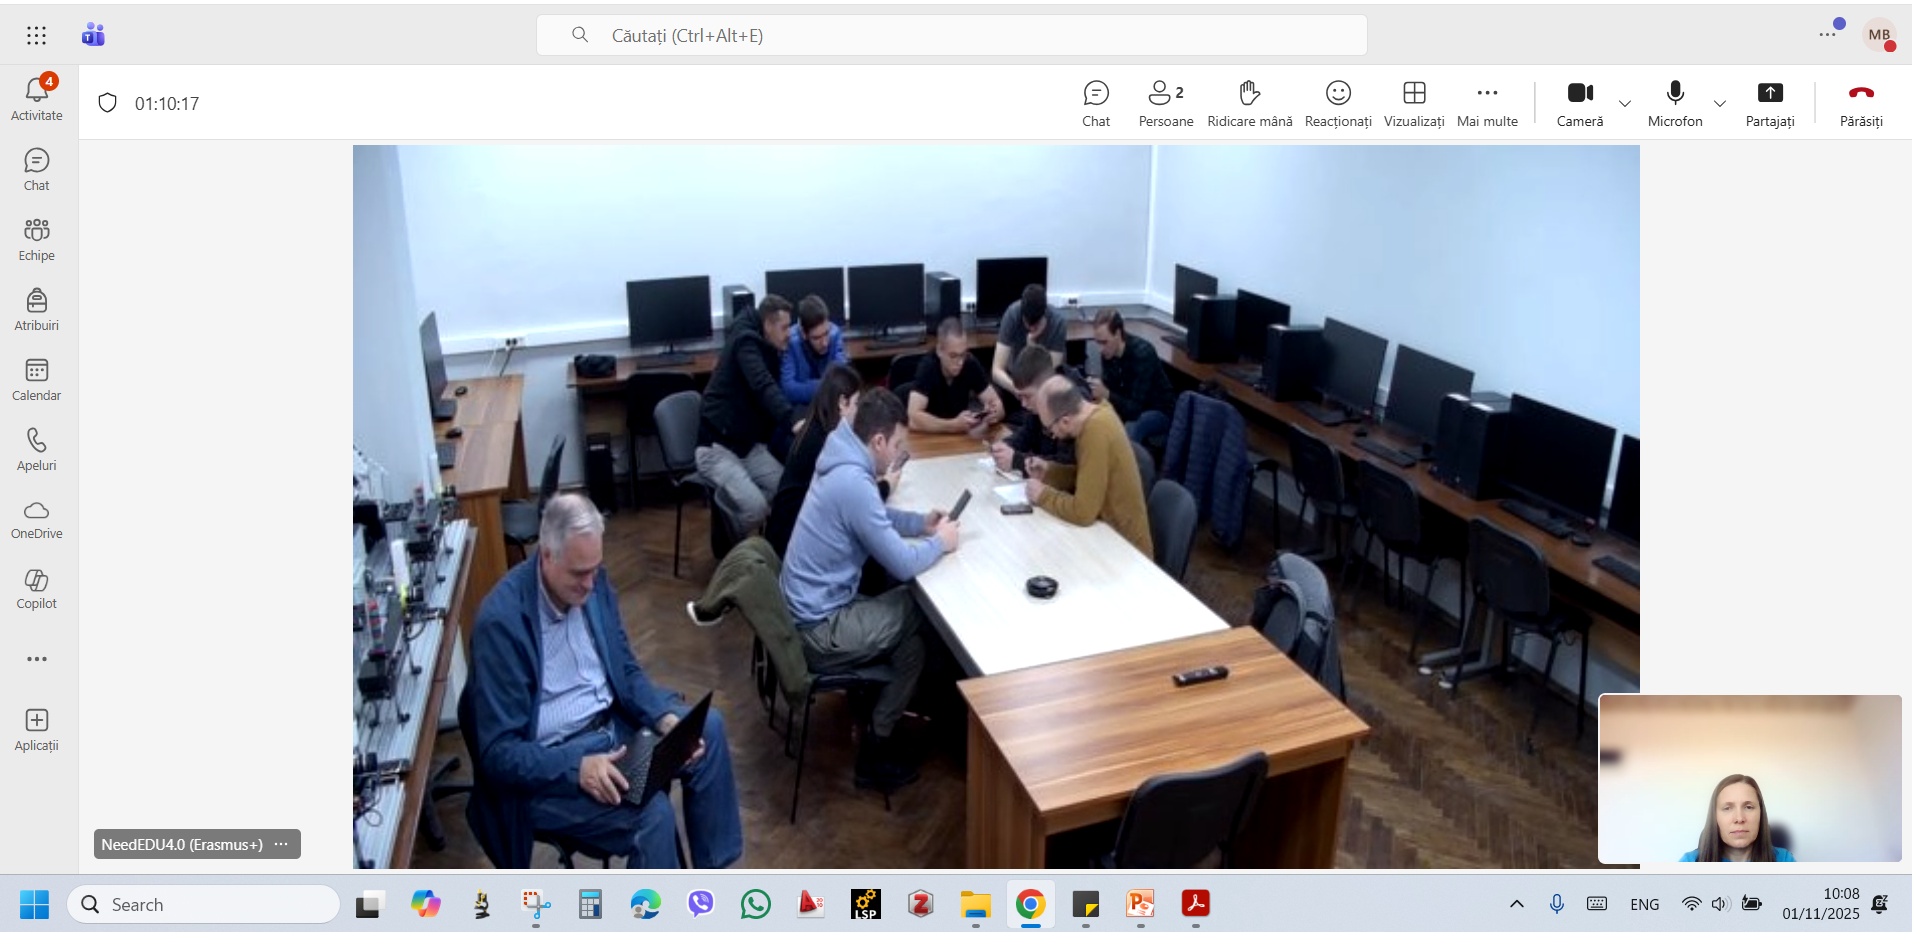Leave the meeting with Părăsiți

tap(1861, 104)
